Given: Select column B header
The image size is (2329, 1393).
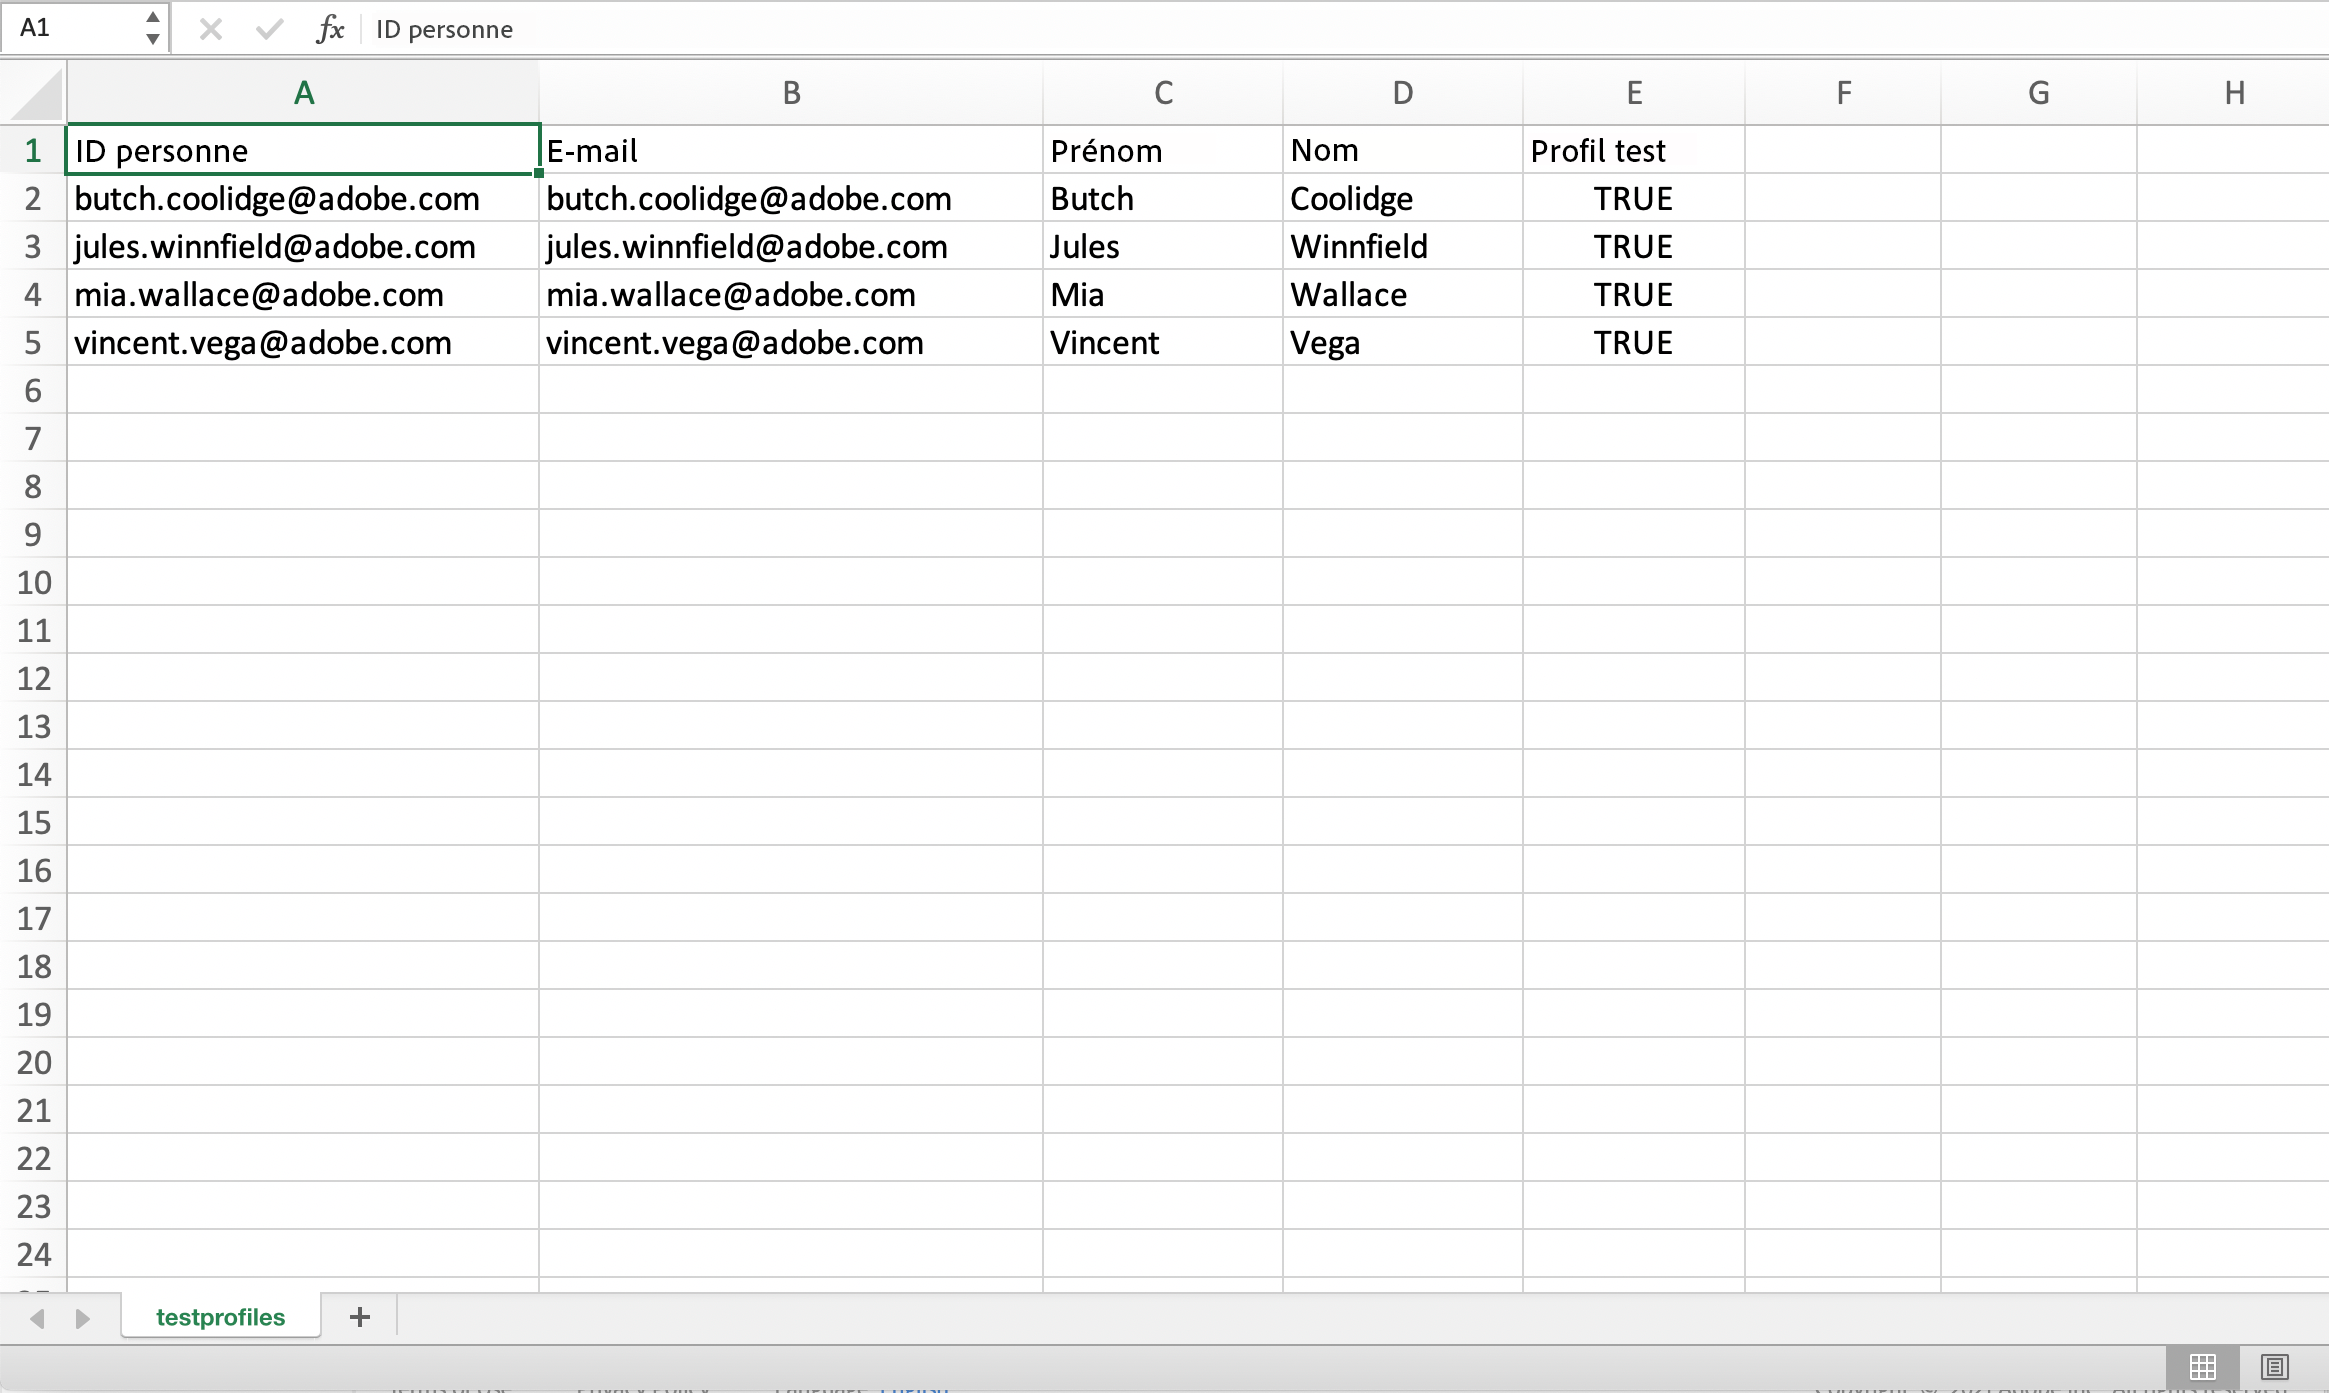Looking at the screenshot, I should pyautogui.click(x=791, y=93).
